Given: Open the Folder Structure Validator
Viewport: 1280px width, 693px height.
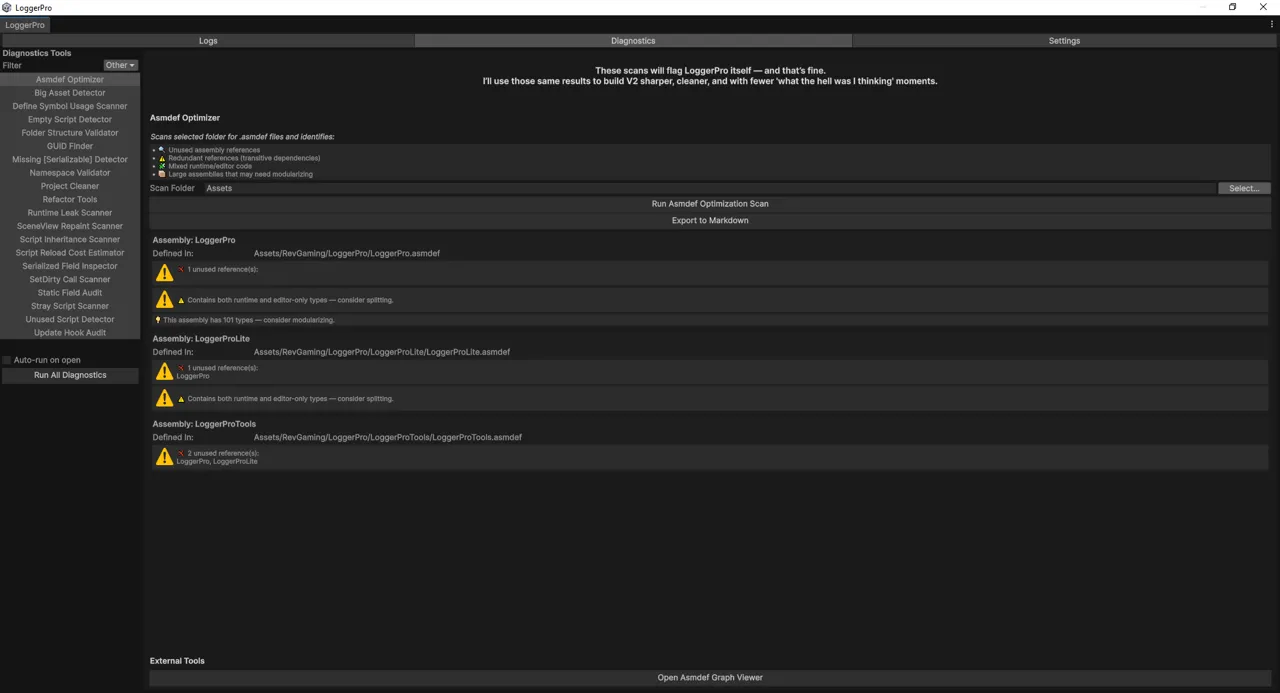Looking at the screenshot, I should click(70, 133).
